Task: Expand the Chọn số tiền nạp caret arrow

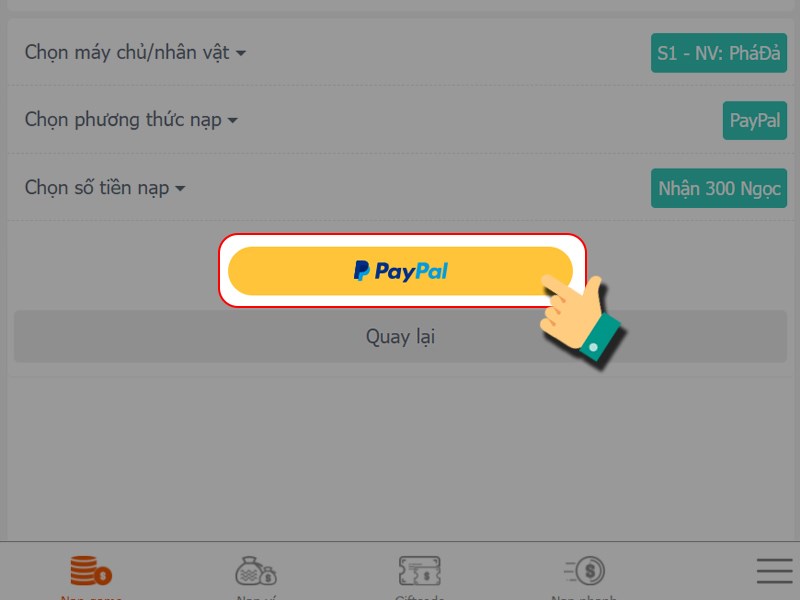Action: 180,188
